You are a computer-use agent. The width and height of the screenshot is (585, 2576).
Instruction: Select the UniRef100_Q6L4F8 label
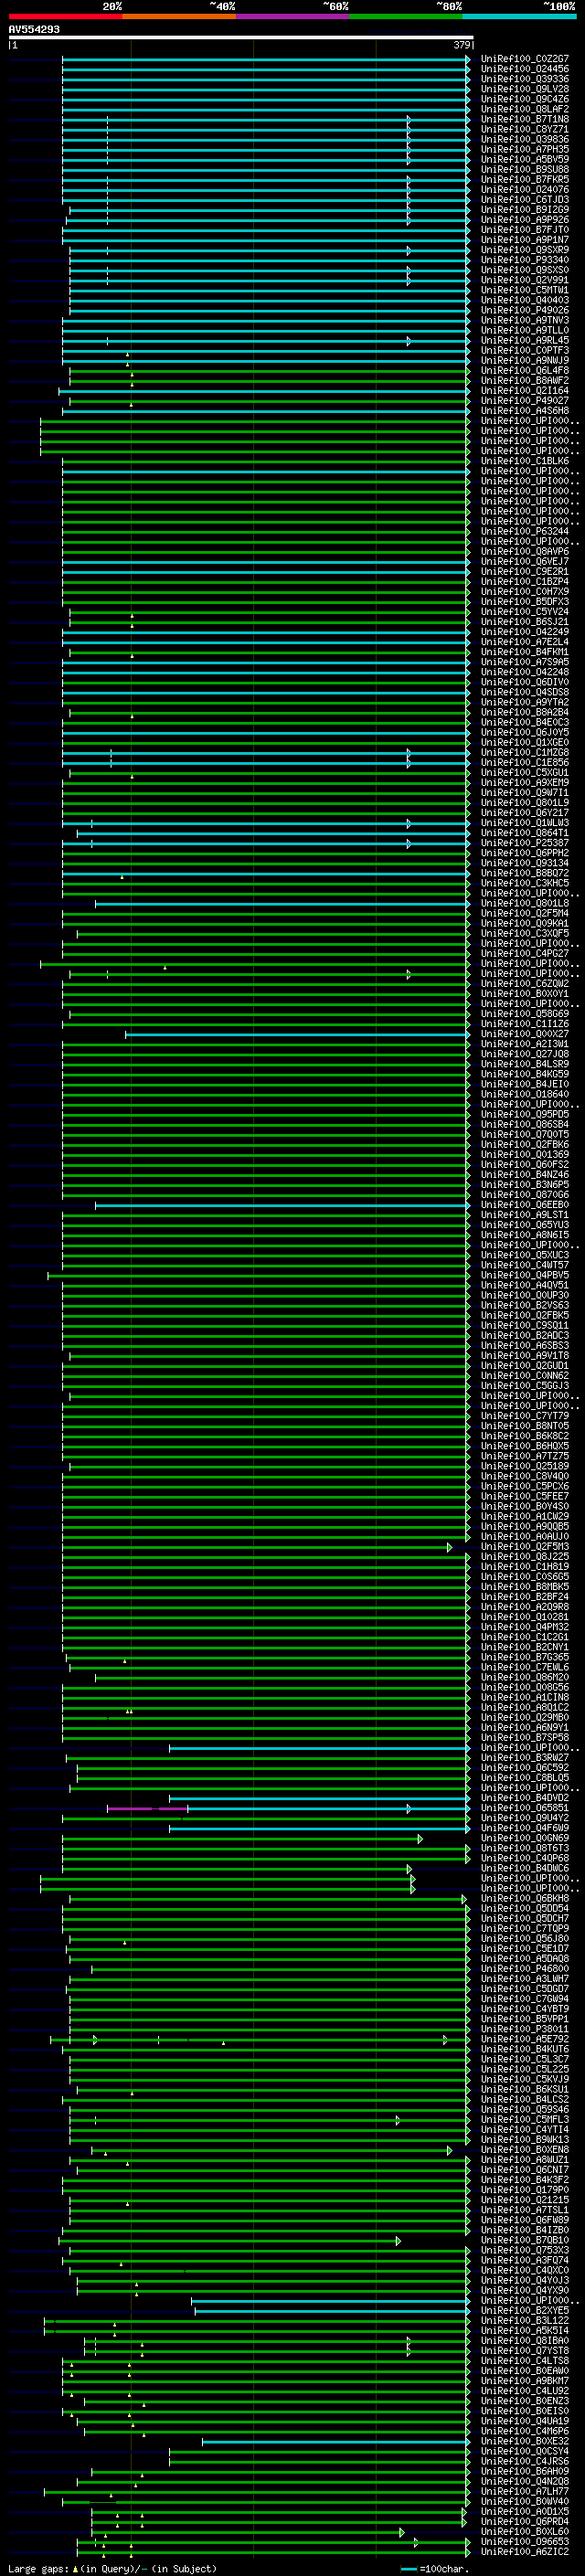coord(525,370)
